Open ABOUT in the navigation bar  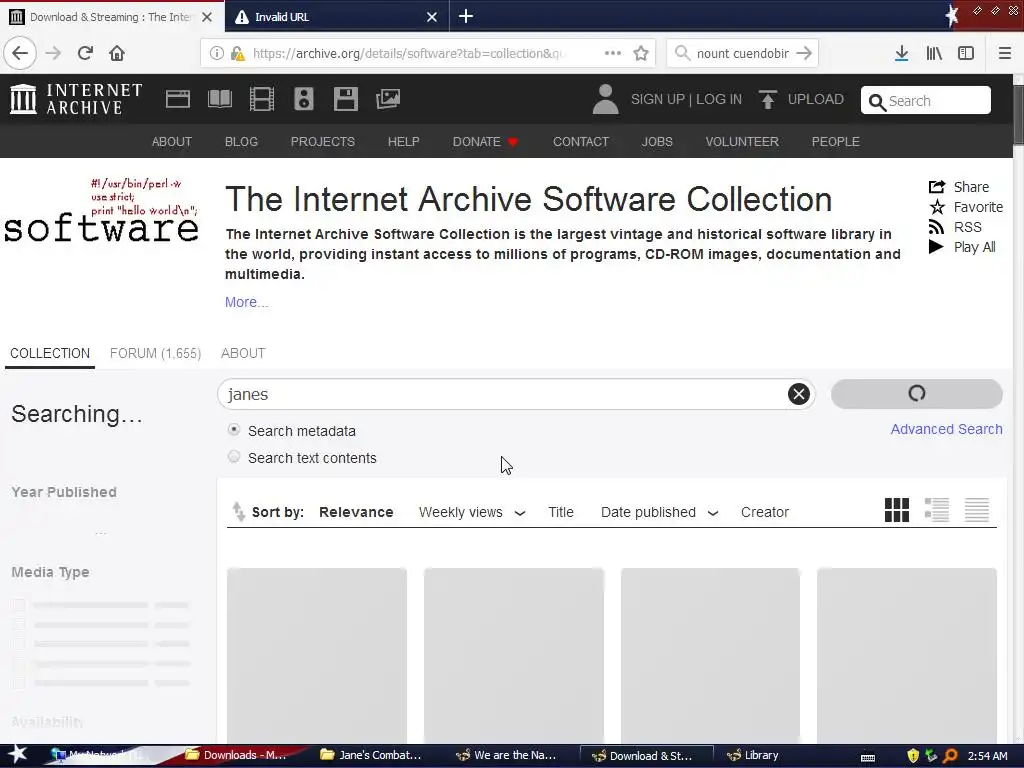[172, 142]
